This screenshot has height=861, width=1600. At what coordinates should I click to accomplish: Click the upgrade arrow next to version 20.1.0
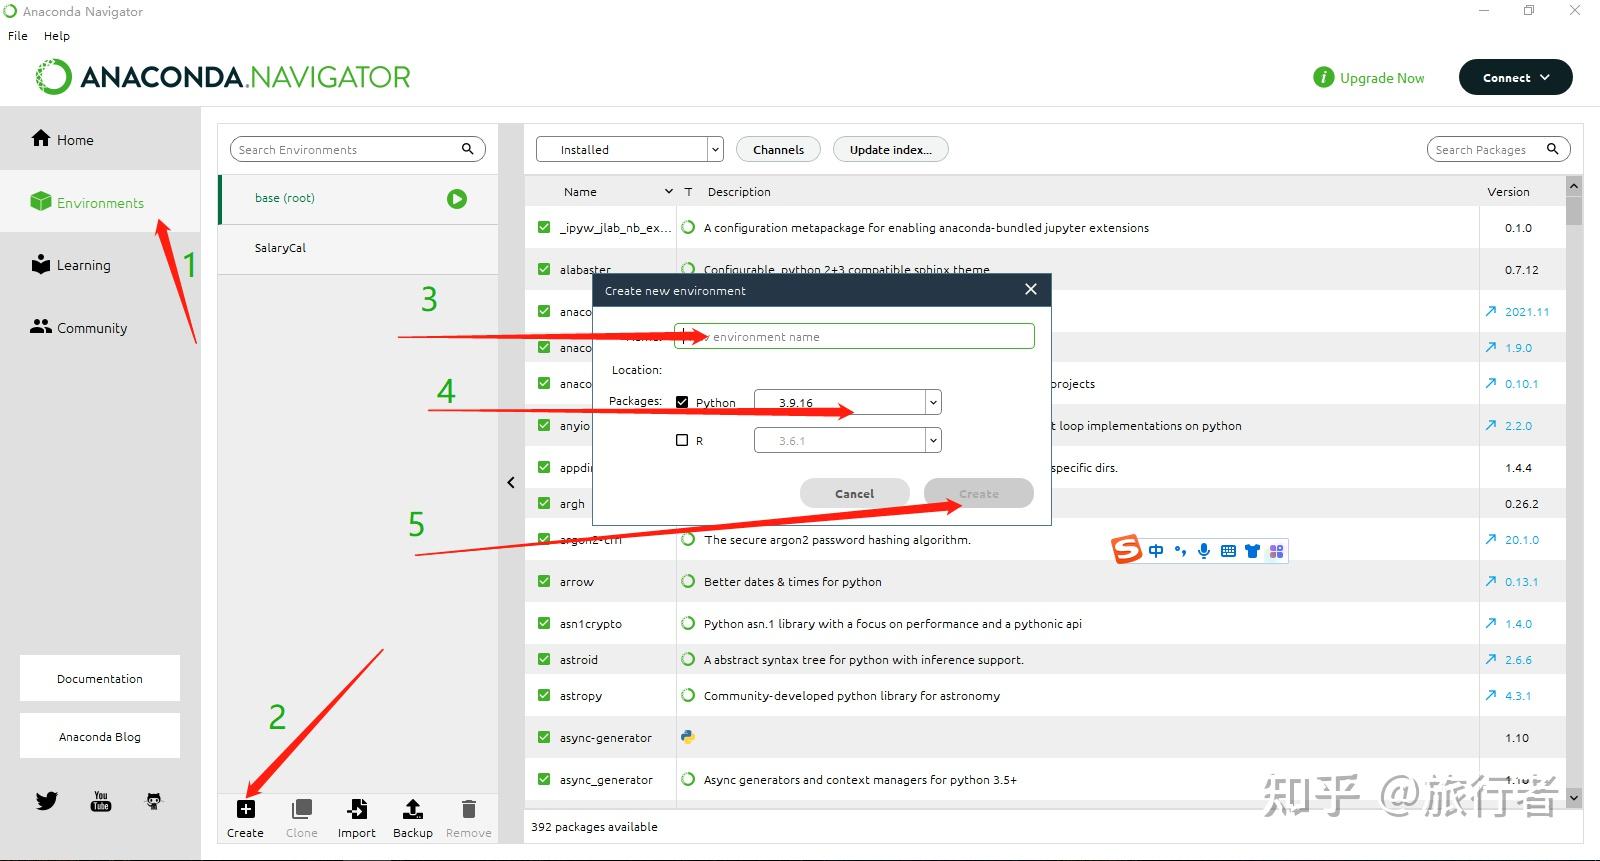1491,540
